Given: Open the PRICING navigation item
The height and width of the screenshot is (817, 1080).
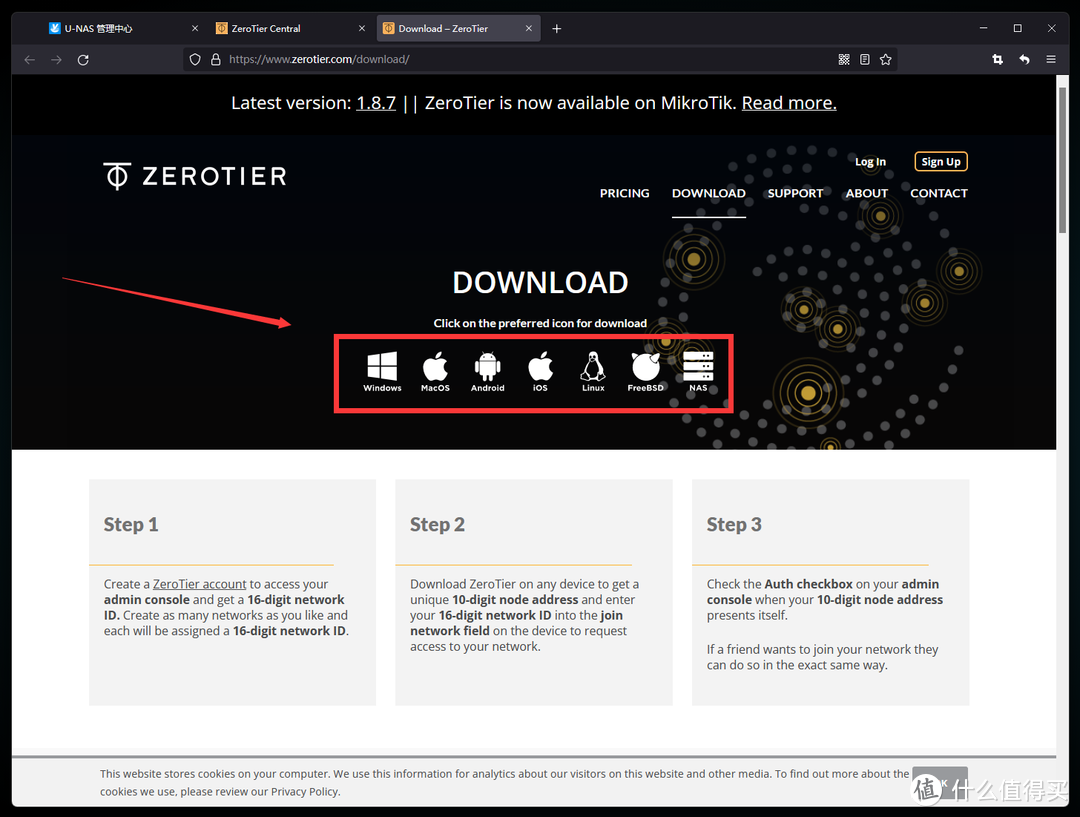Looking at the screenshot, I should (x=624, y=193).
